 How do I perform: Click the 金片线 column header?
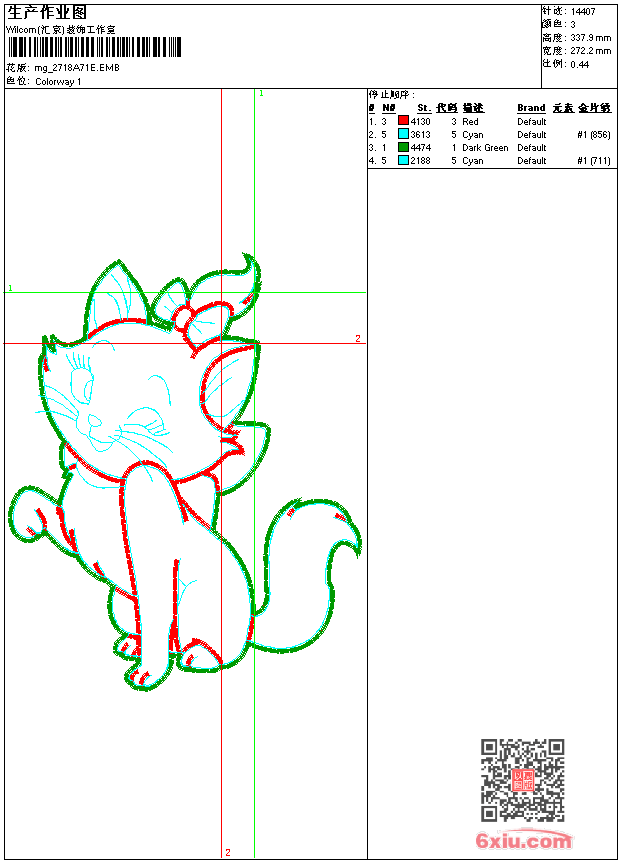pyautogui.click(x=595, y=108)
